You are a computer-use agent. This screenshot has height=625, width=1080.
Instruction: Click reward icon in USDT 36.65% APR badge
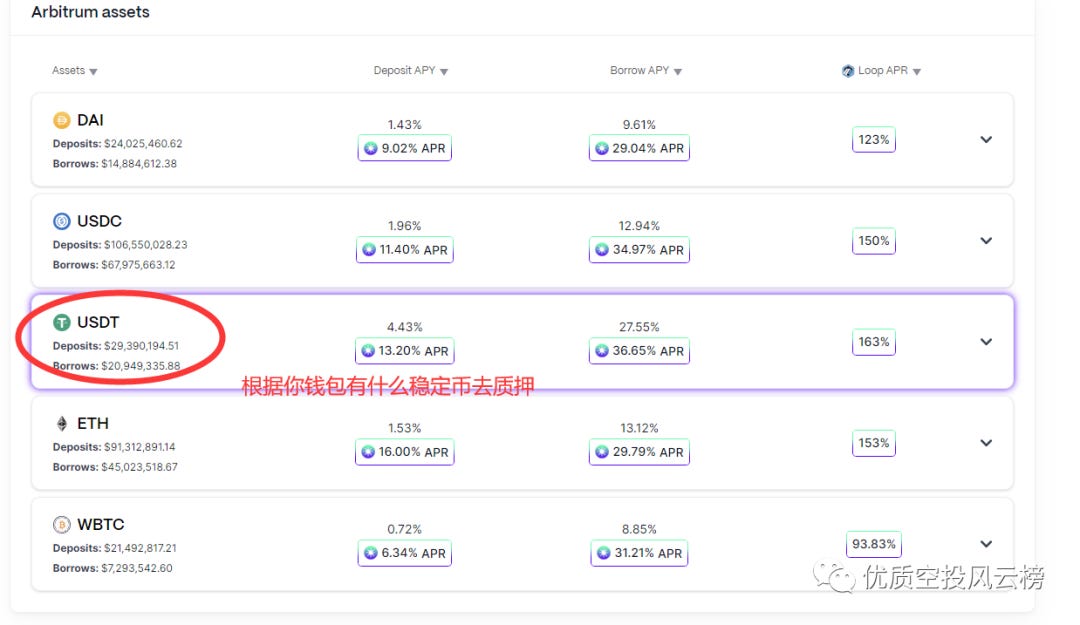602,351
